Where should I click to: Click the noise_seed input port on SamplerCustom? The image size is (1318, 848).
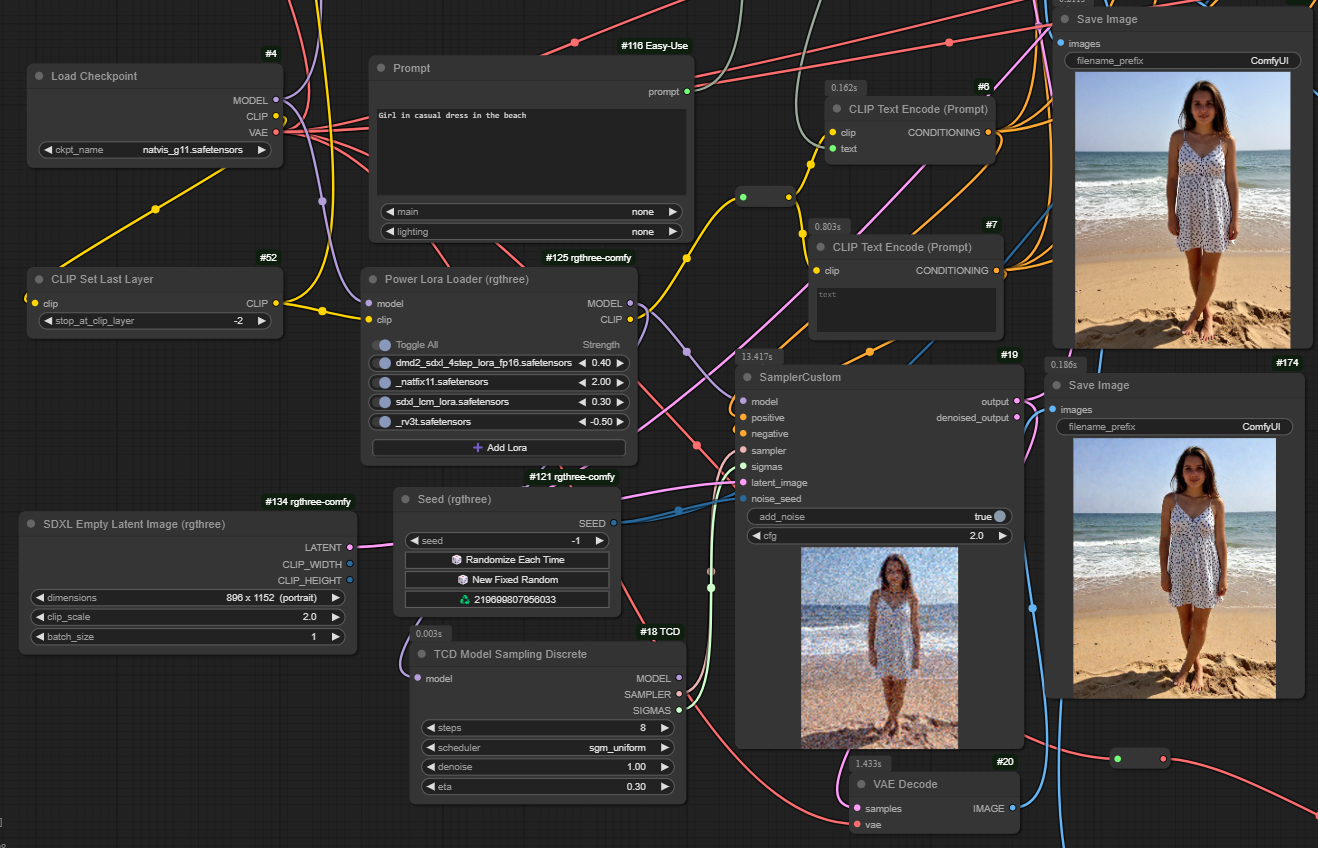pyautogui.click(x=743, y=498)
